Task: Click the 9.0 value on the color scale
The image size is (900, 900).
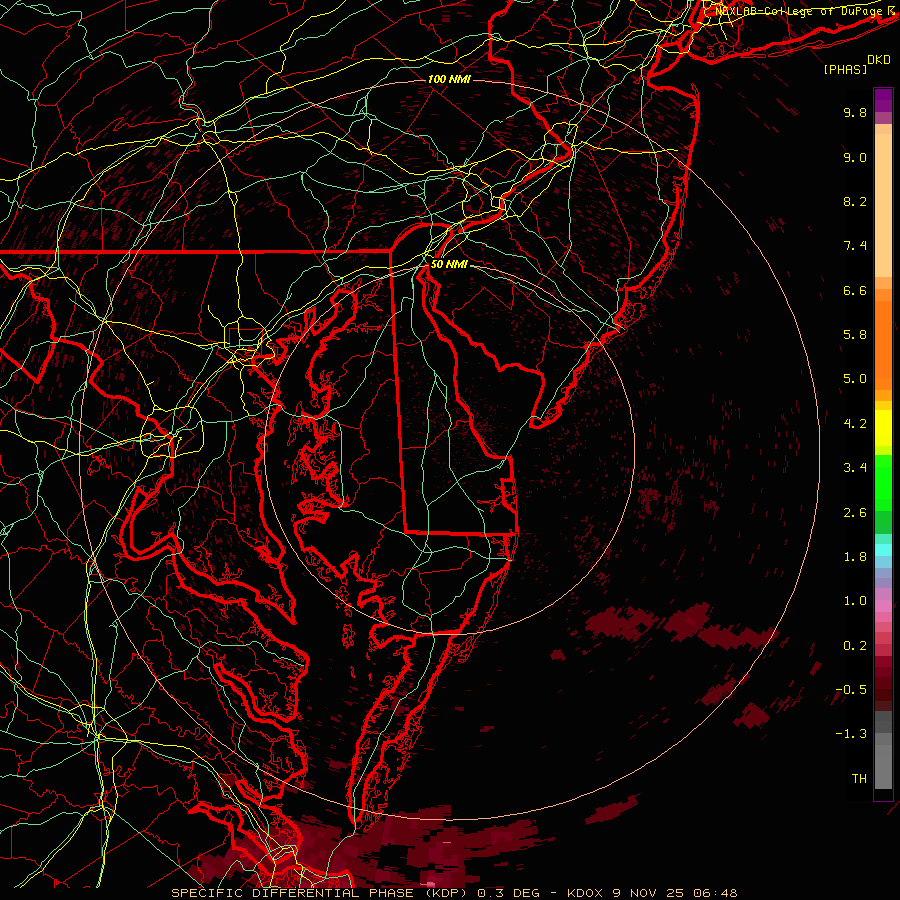Action: [855, 157]
